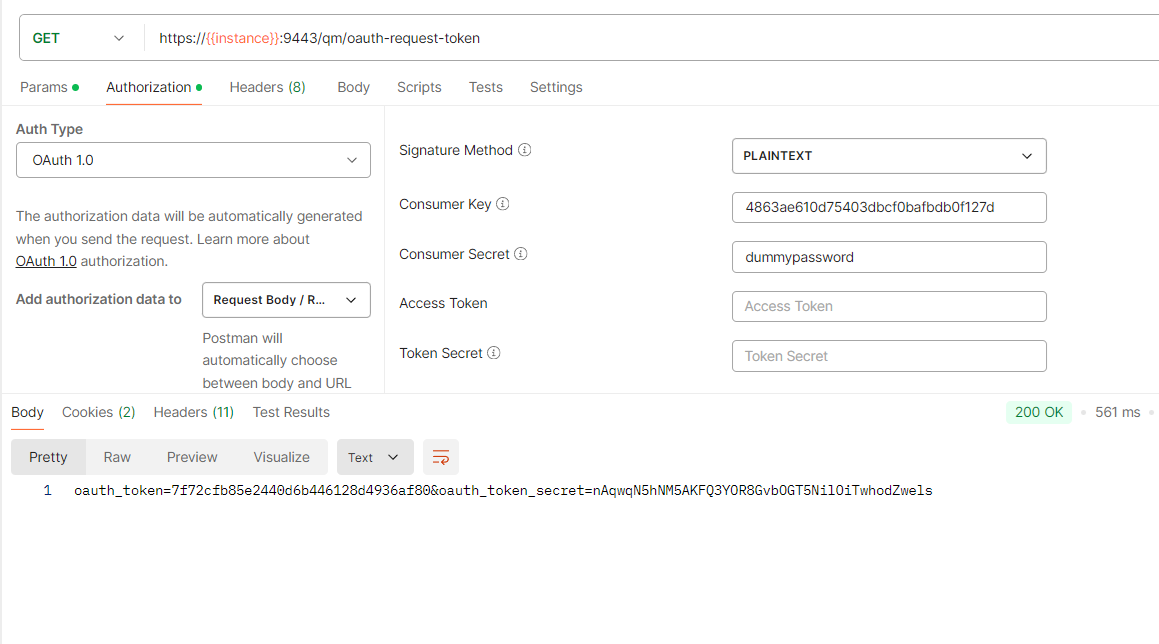Open the PLAINTEXT signature method dropdown
This screenshot has height=644, width=1159.
[888, 156]
